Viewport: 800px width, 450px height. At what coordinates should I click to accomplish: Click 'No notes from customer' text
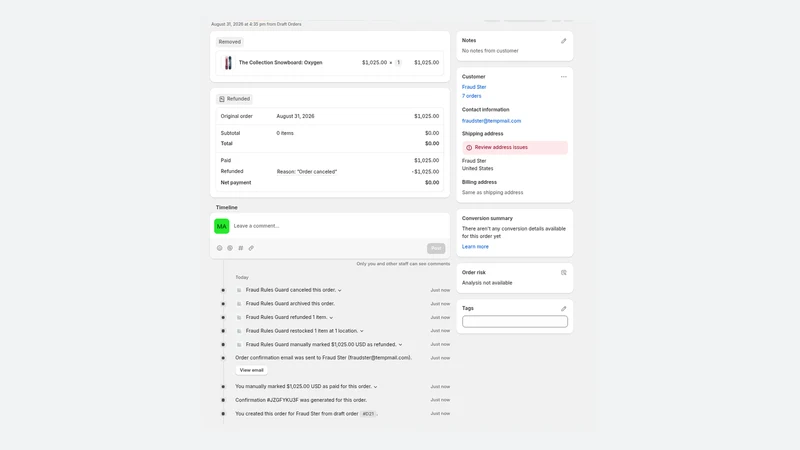[490, 51]
